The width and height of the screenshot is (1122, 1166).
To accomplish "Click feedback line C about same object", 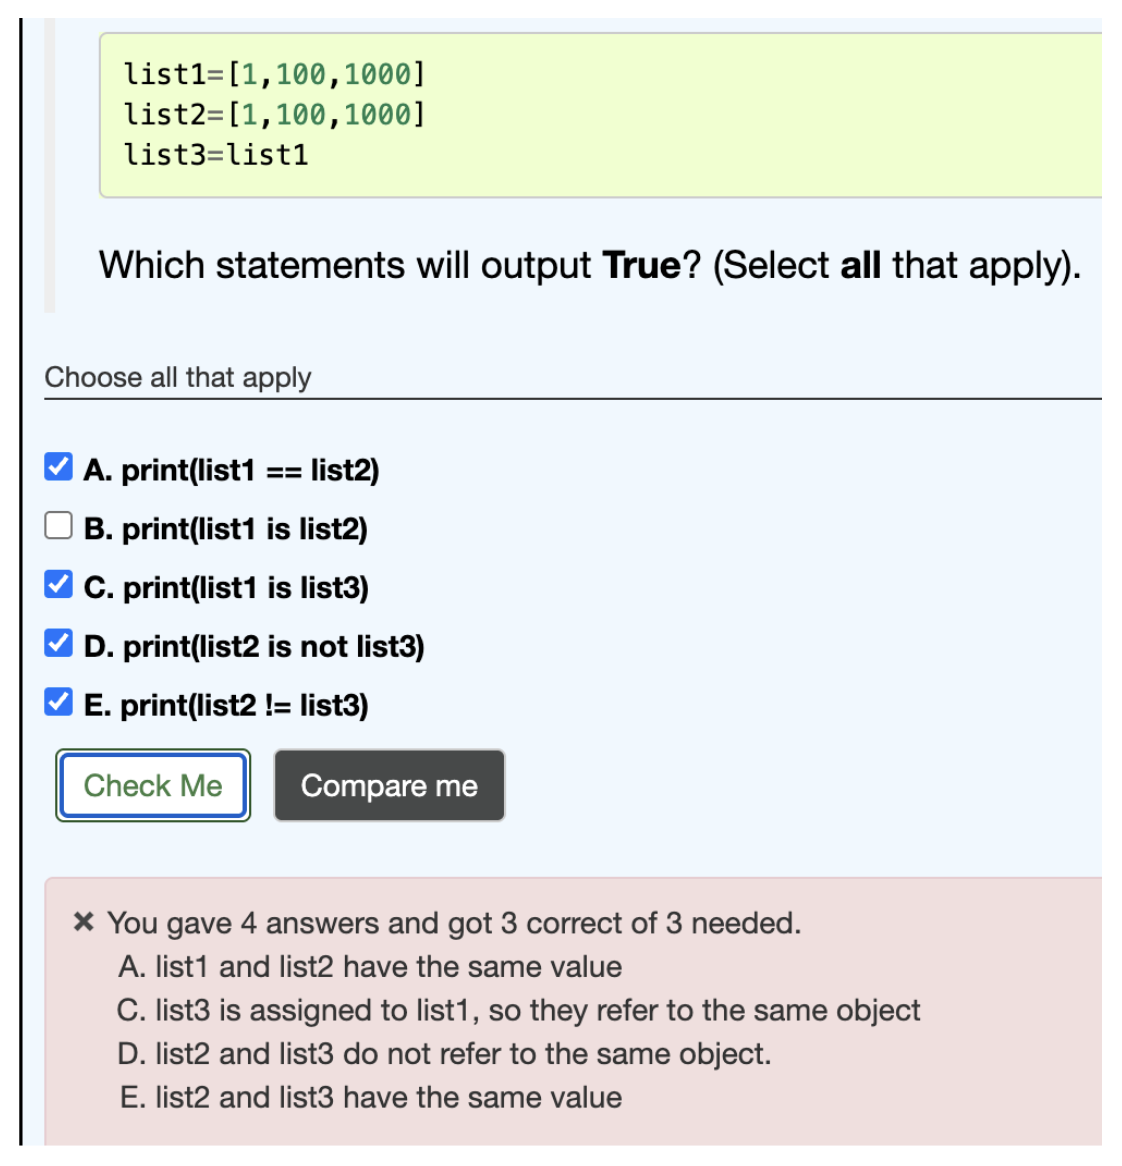I will 518,1011.
